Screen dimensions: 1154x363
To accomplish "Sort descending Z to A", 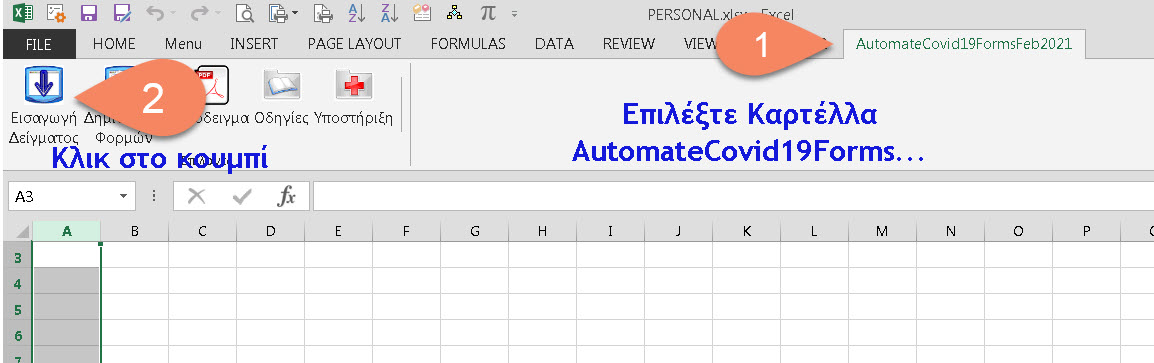I will point(390,13).
